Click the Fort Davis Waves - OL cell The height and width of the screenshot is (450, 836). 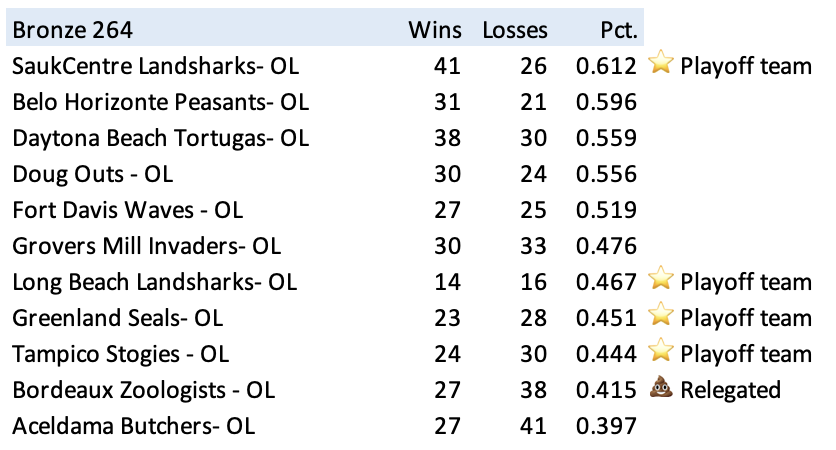127,210
